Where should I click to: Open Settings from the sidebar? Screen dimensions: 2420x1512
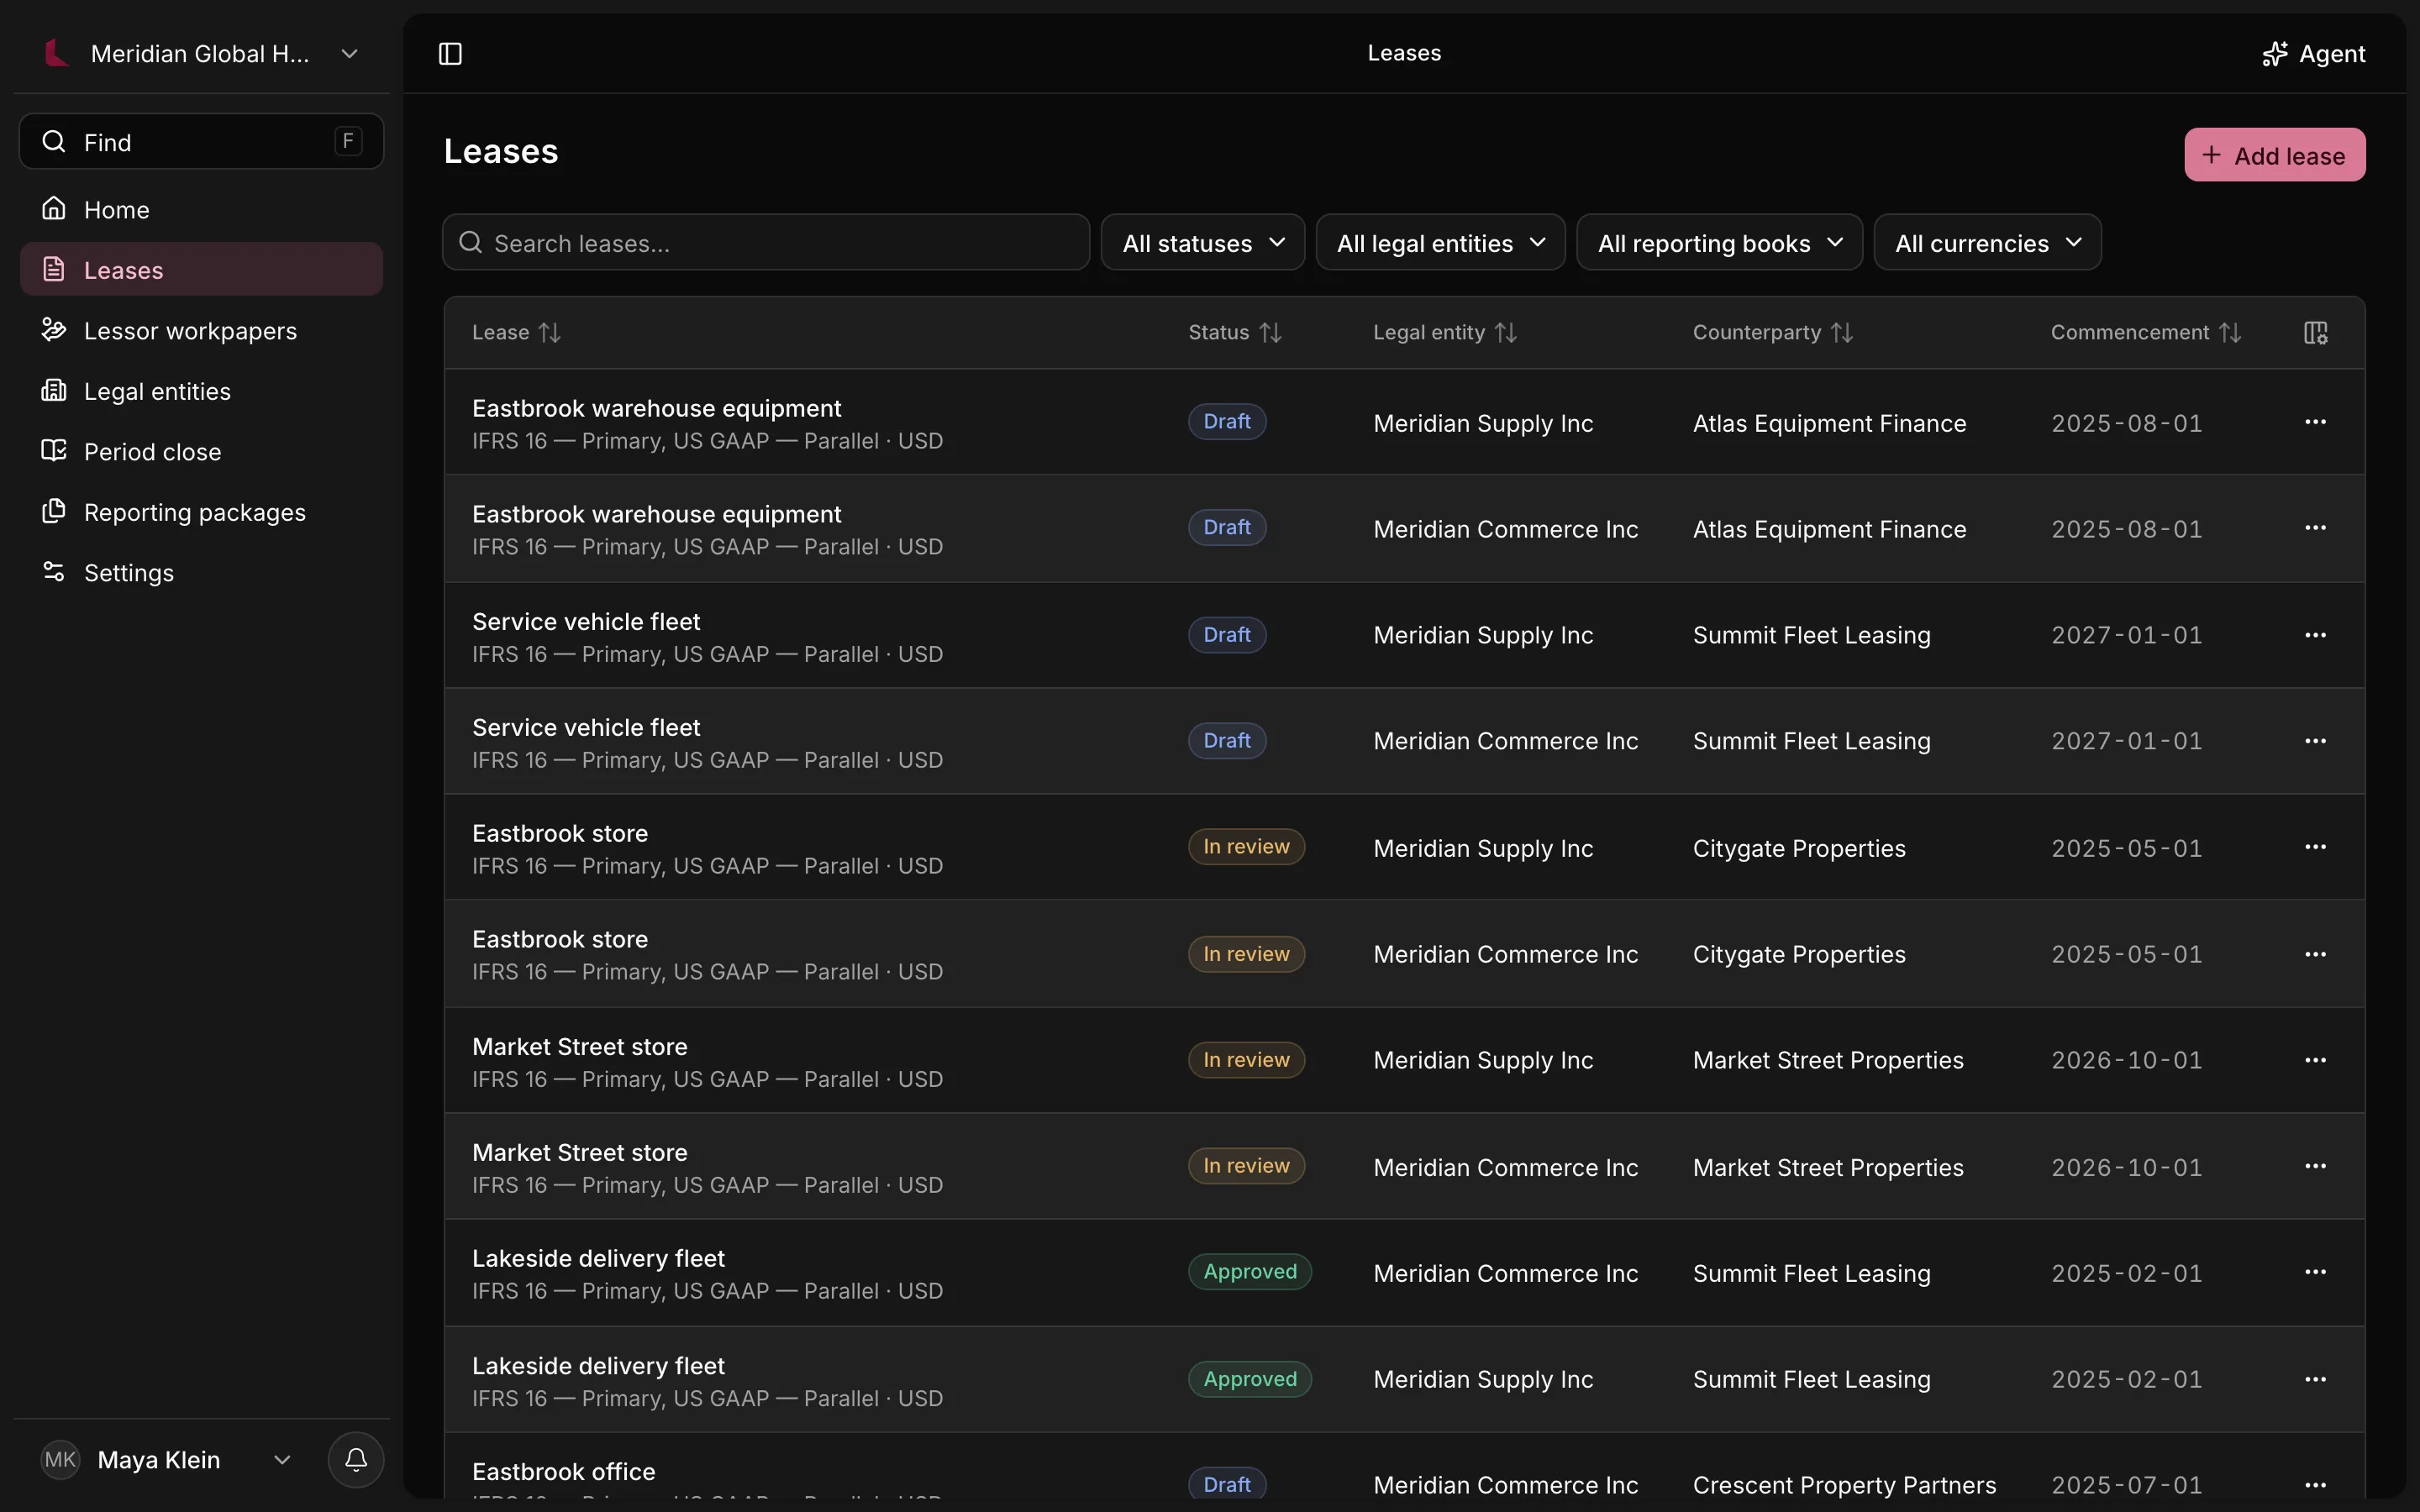(x=201, y=573)
